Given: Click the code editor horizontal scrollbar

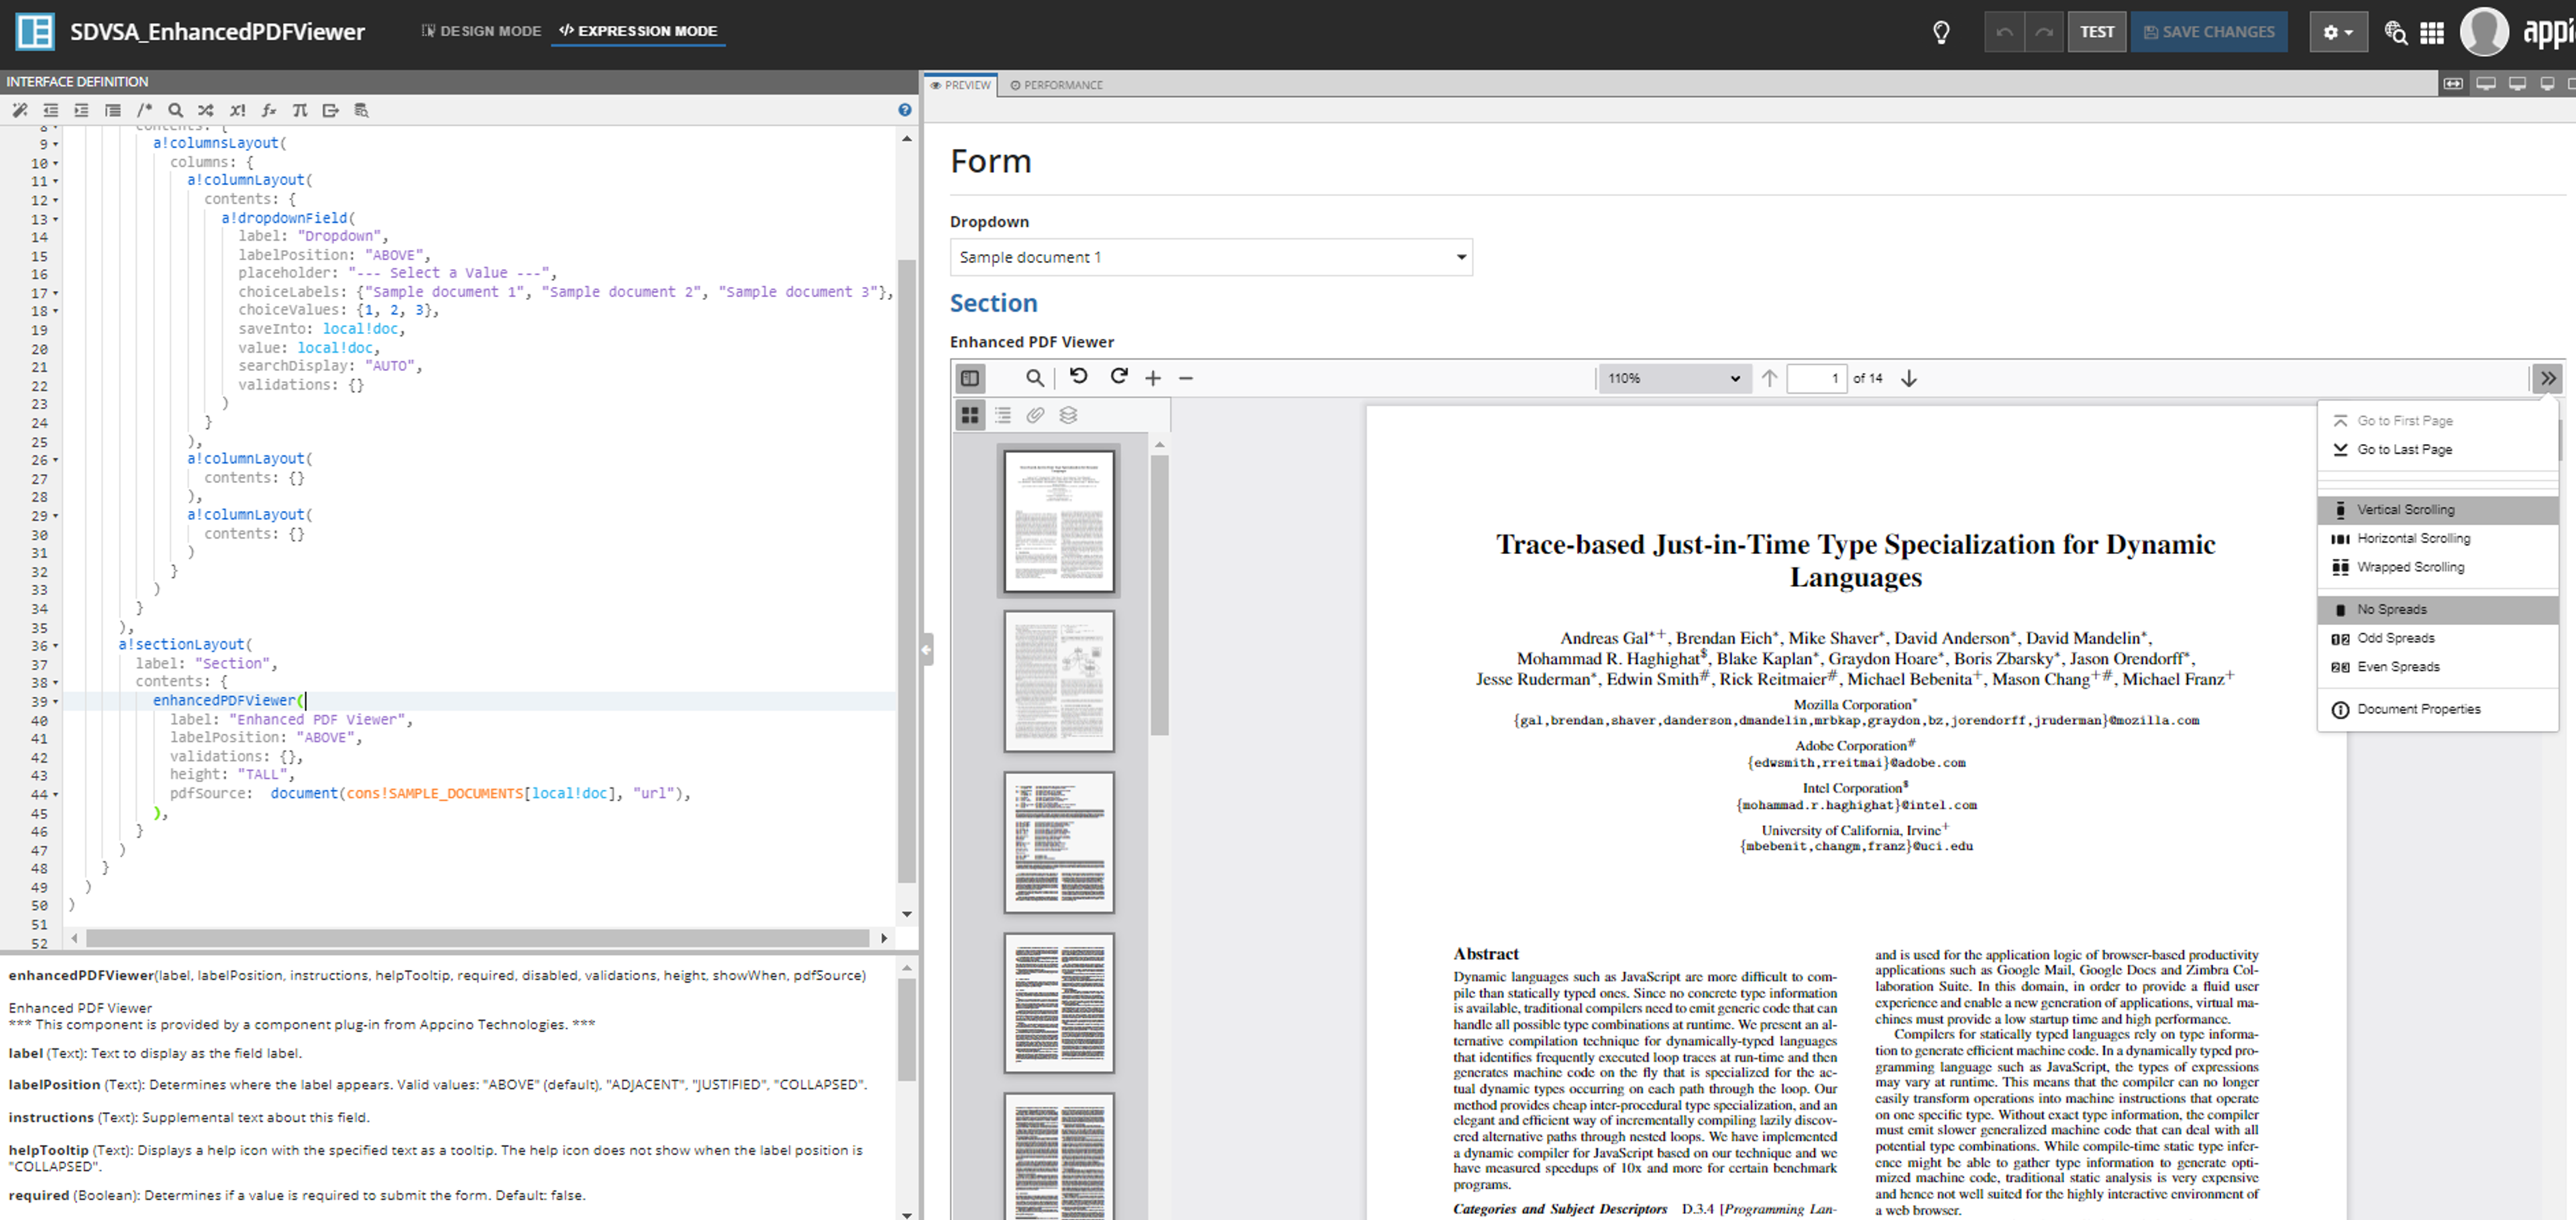Looking at the screenshot, I should (x=478, y=938).
